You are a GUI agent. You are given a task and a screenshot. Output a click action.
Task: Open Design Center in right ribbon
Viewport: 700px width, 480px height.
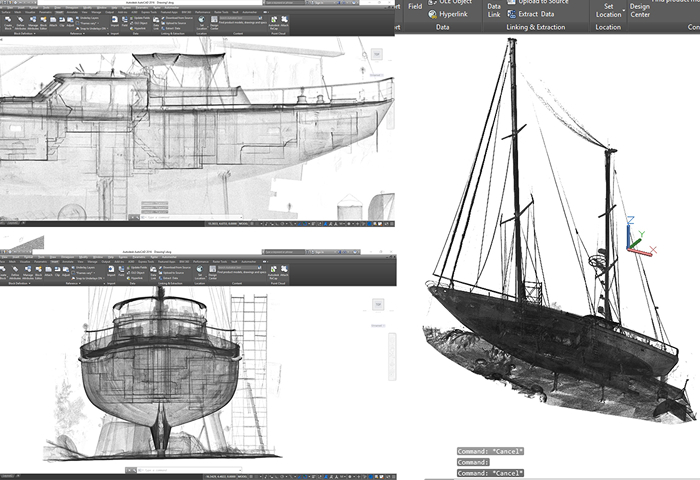pos(640,10)
